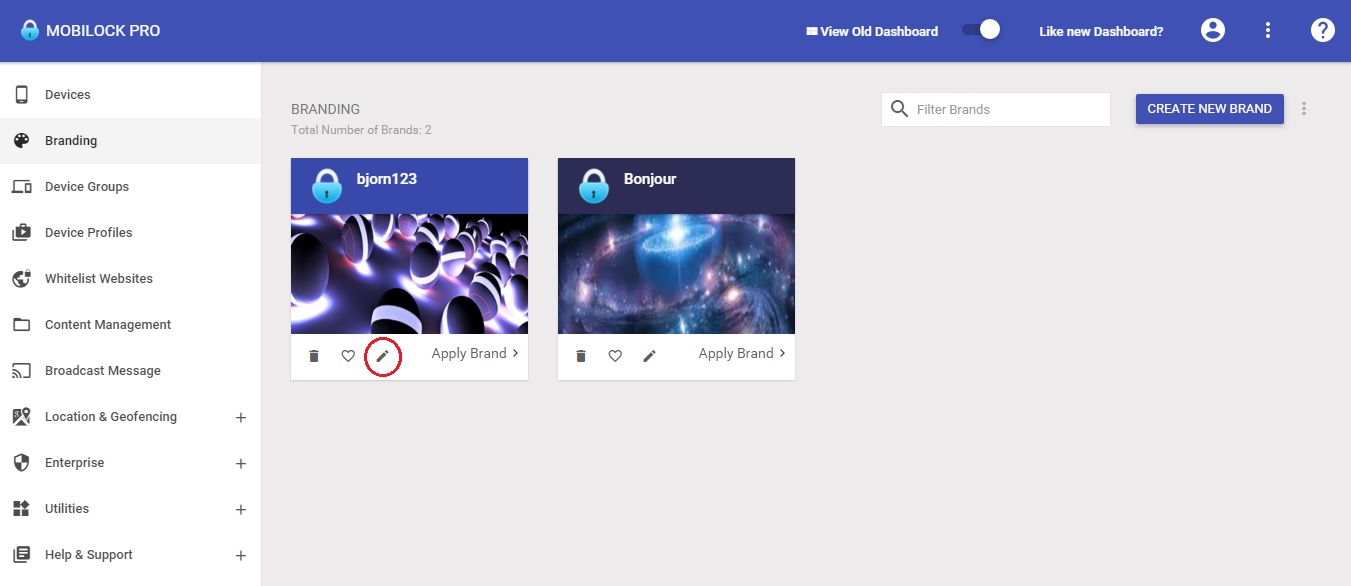Click the bjorn123 lock logo
Viewport: 1351px width, 586px height.
(x=327, y=186)
